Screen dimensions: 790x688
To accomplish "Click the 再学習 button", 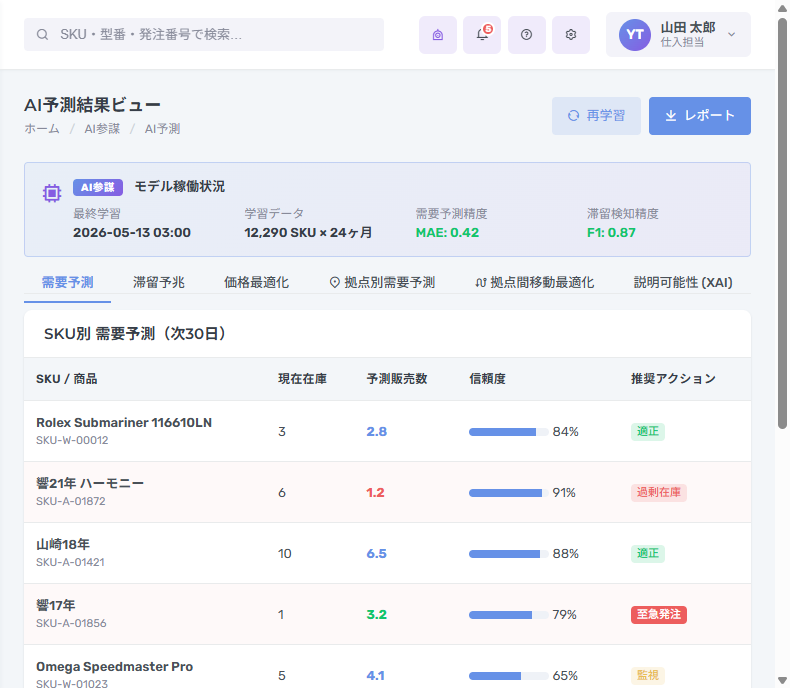I will click(x=596, y=116).
